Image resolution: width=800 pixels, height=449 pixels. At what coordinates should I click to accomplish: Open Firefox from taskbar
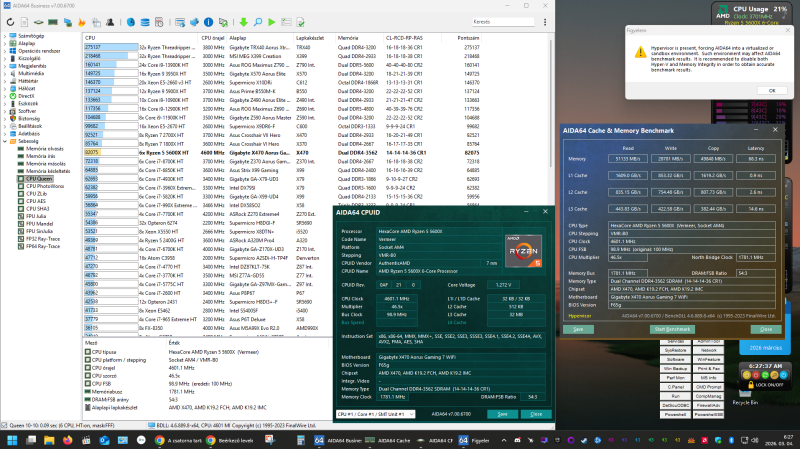[67, 440]
